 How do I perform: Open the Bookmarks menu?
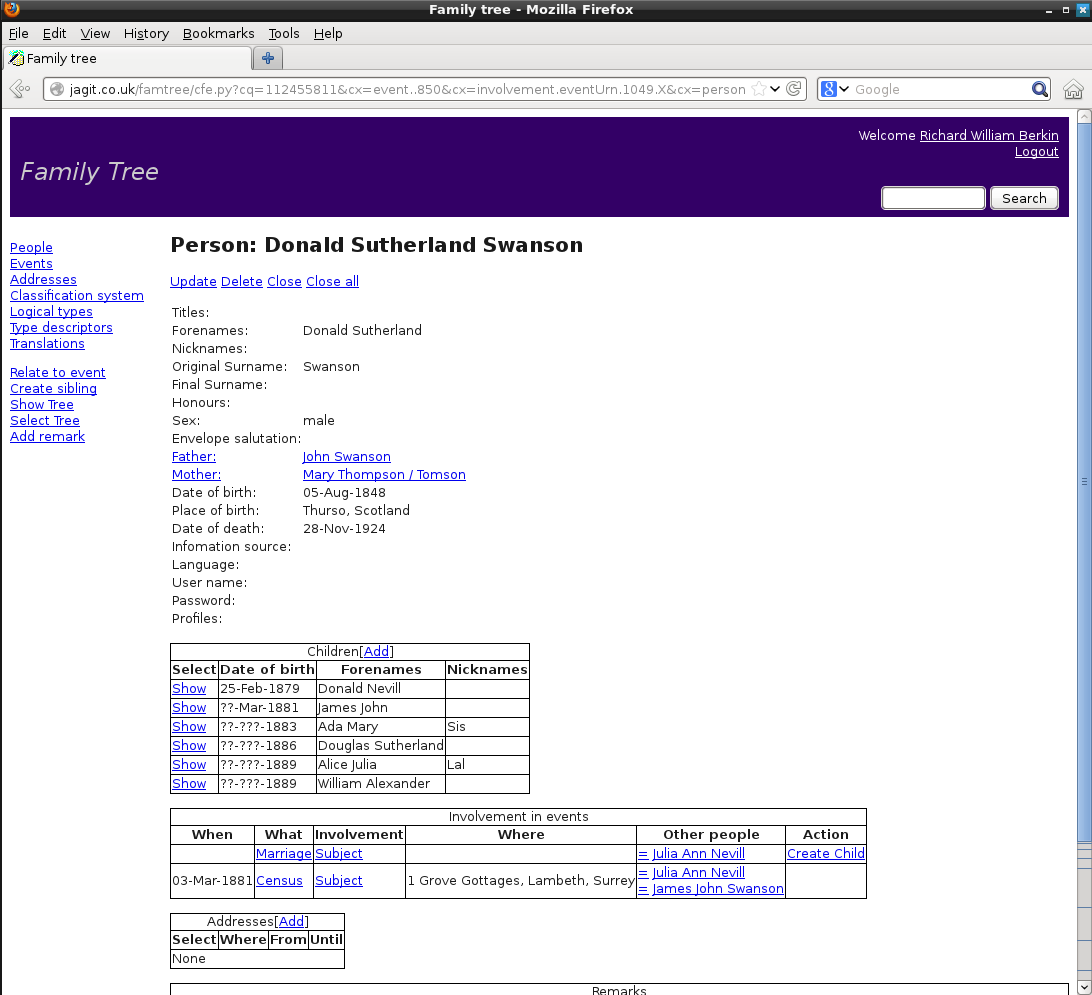pyautogui.click(x=218, y=33)
